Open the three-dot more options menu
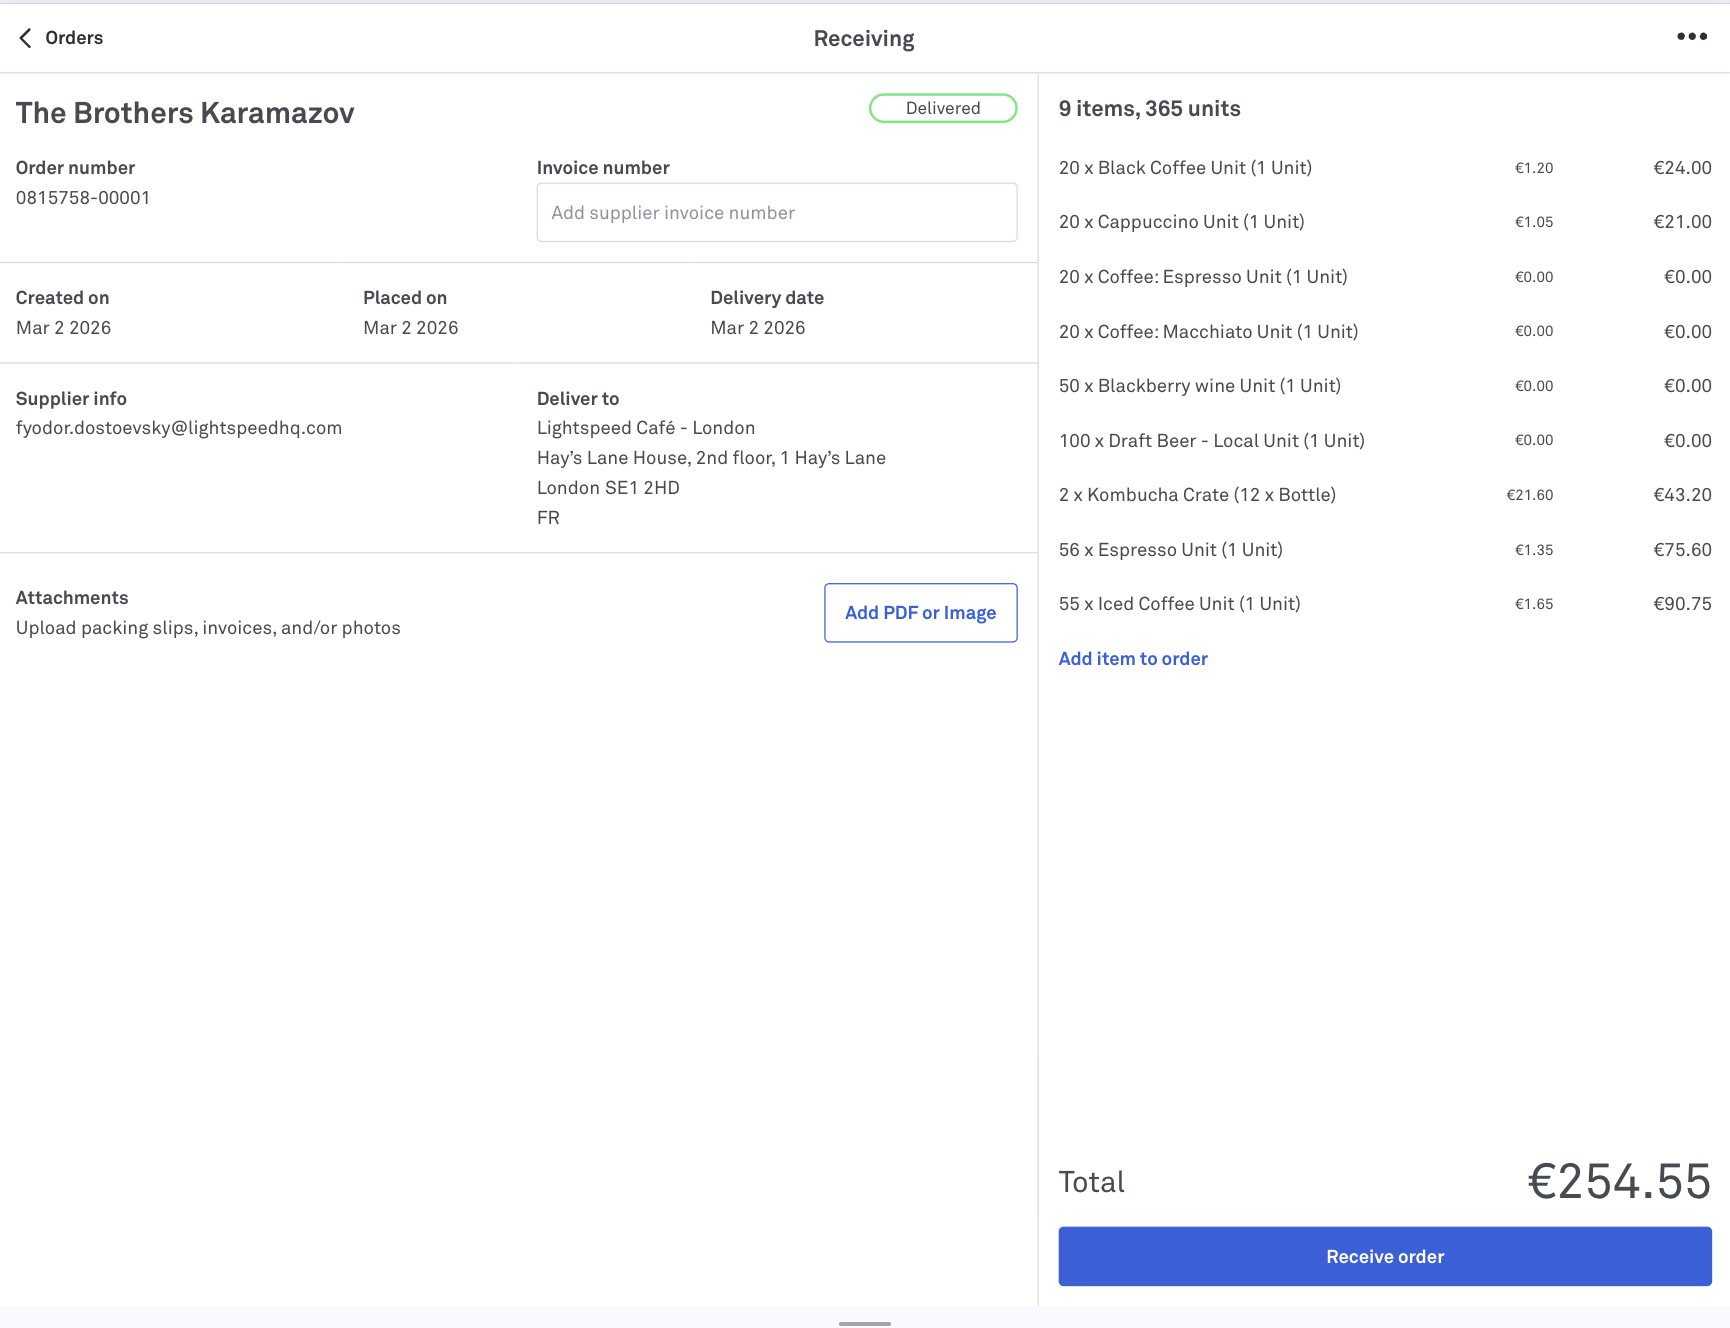Image resolution: width=1730 pixels, height=1328 pixels. 1691,37
